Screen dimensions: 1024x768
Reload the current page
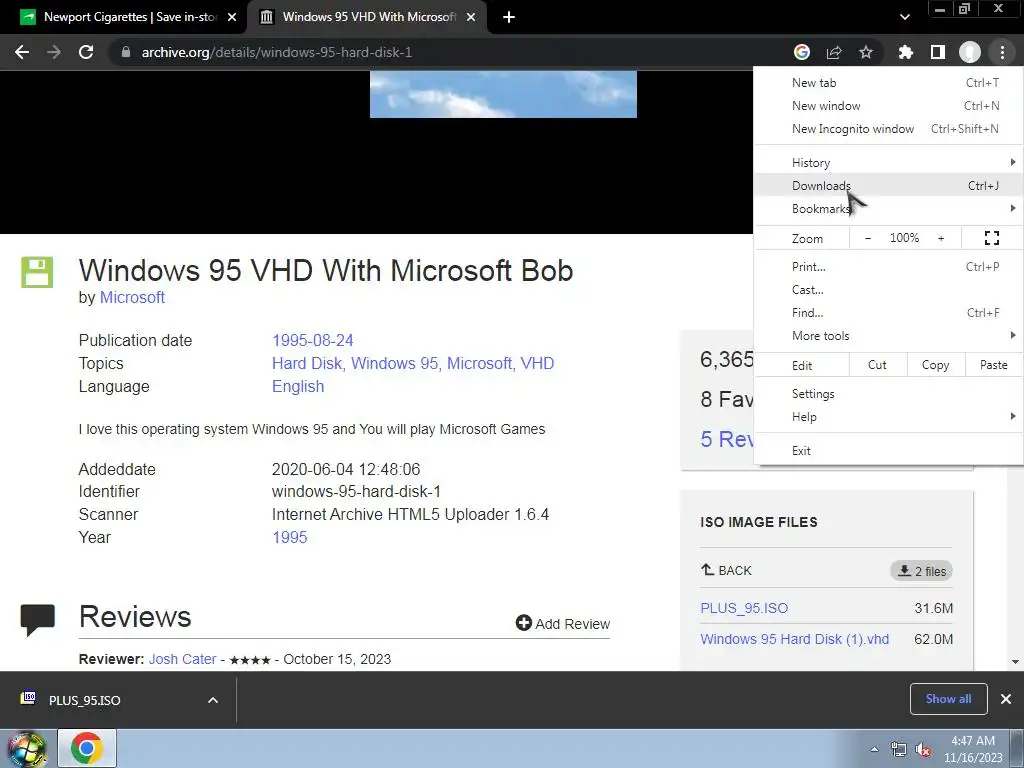pyautogui.click(x=86, y=52)
